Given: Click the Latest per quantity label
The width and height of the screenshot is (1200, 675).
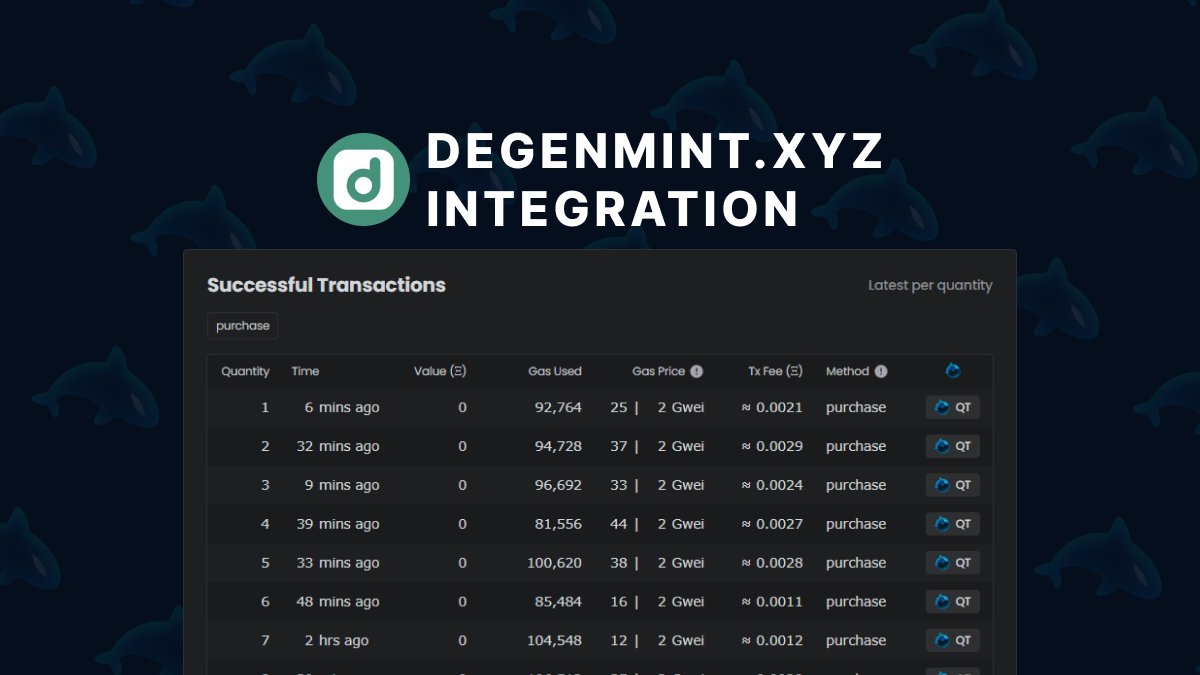Looking at the screenshot, I should coord(930,285).
